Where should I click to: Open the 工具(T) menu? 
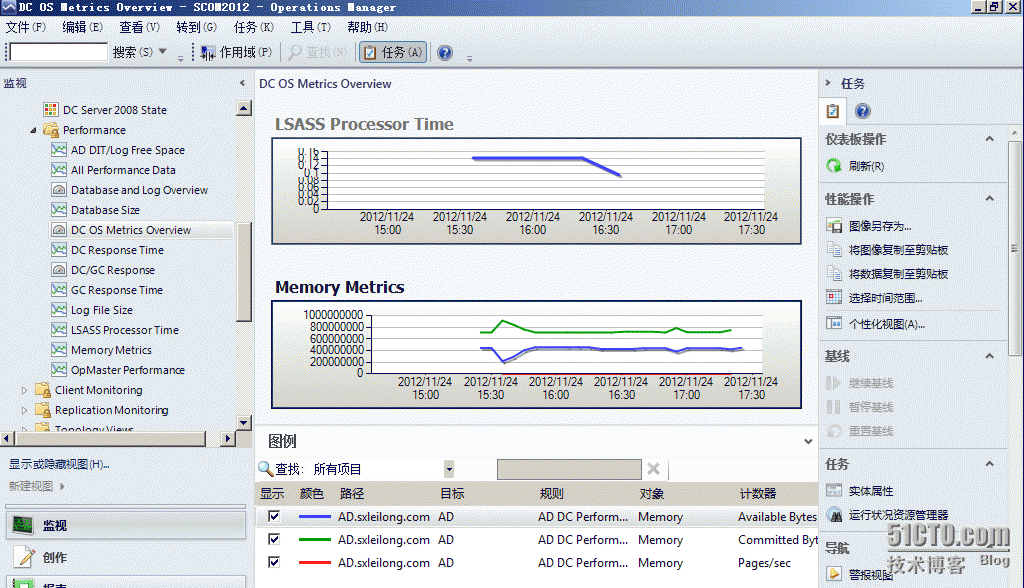tap(310, 27)
